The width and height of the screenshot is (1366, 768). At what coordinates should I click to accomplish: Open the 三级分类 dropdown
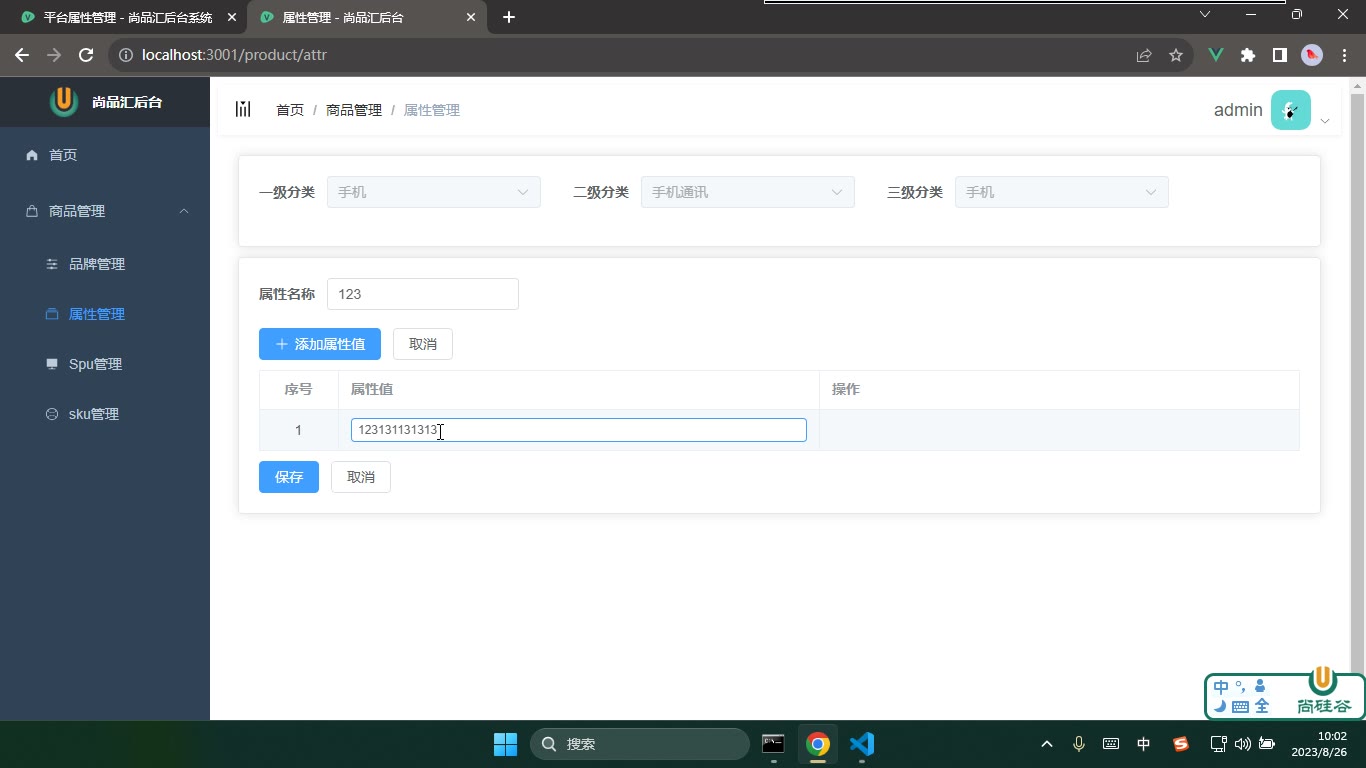tap(1062, 192)
